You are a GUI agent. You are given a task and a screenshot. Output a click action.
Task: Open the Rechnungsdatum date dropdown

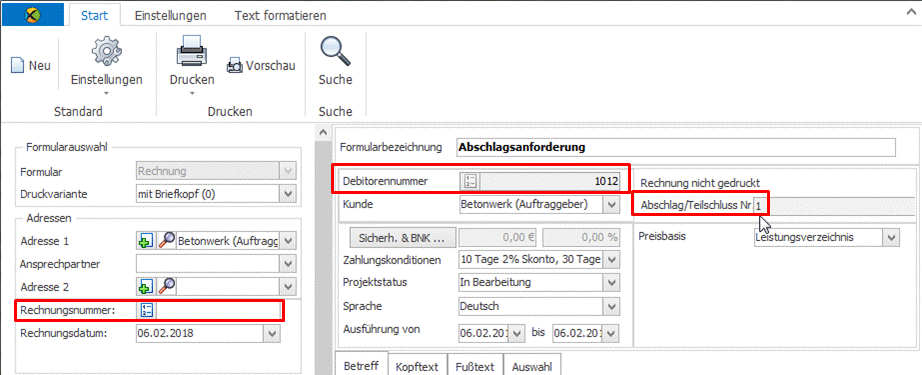272,333
